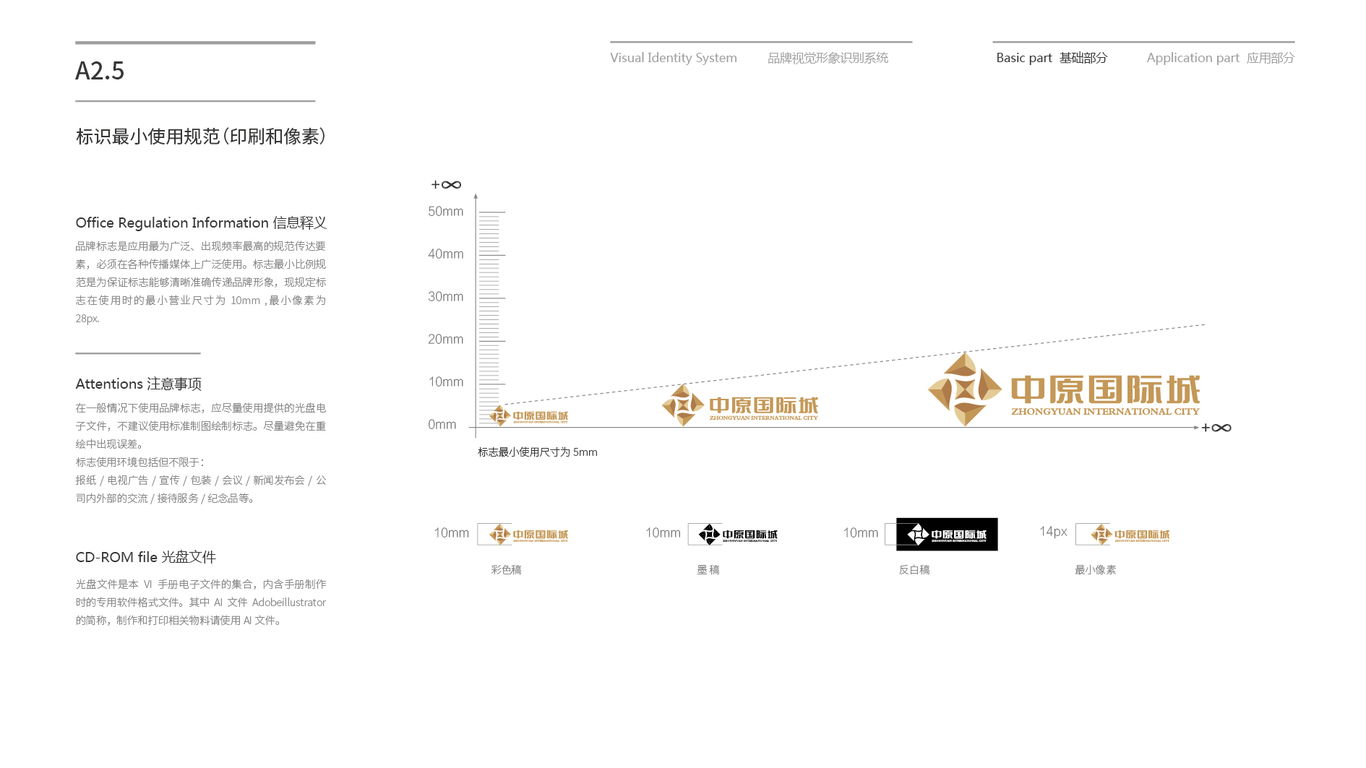This screenshot has height=768, width=1366.
Task: Click the 10mm scale label on ruler
Action: point(446,382)
